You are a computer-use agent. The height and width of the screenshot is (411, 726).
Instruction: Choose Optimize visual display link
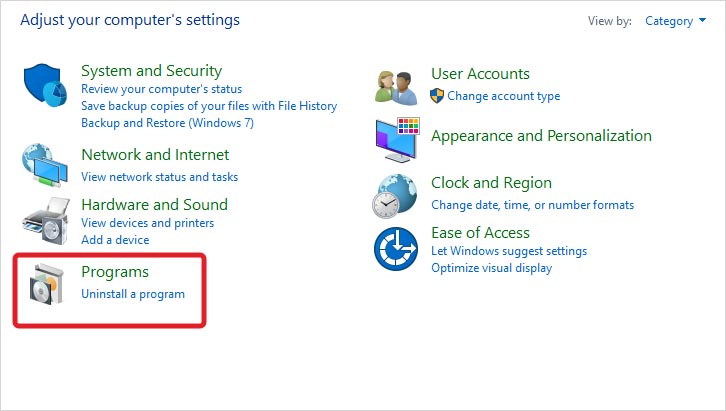tap(491, 268)
